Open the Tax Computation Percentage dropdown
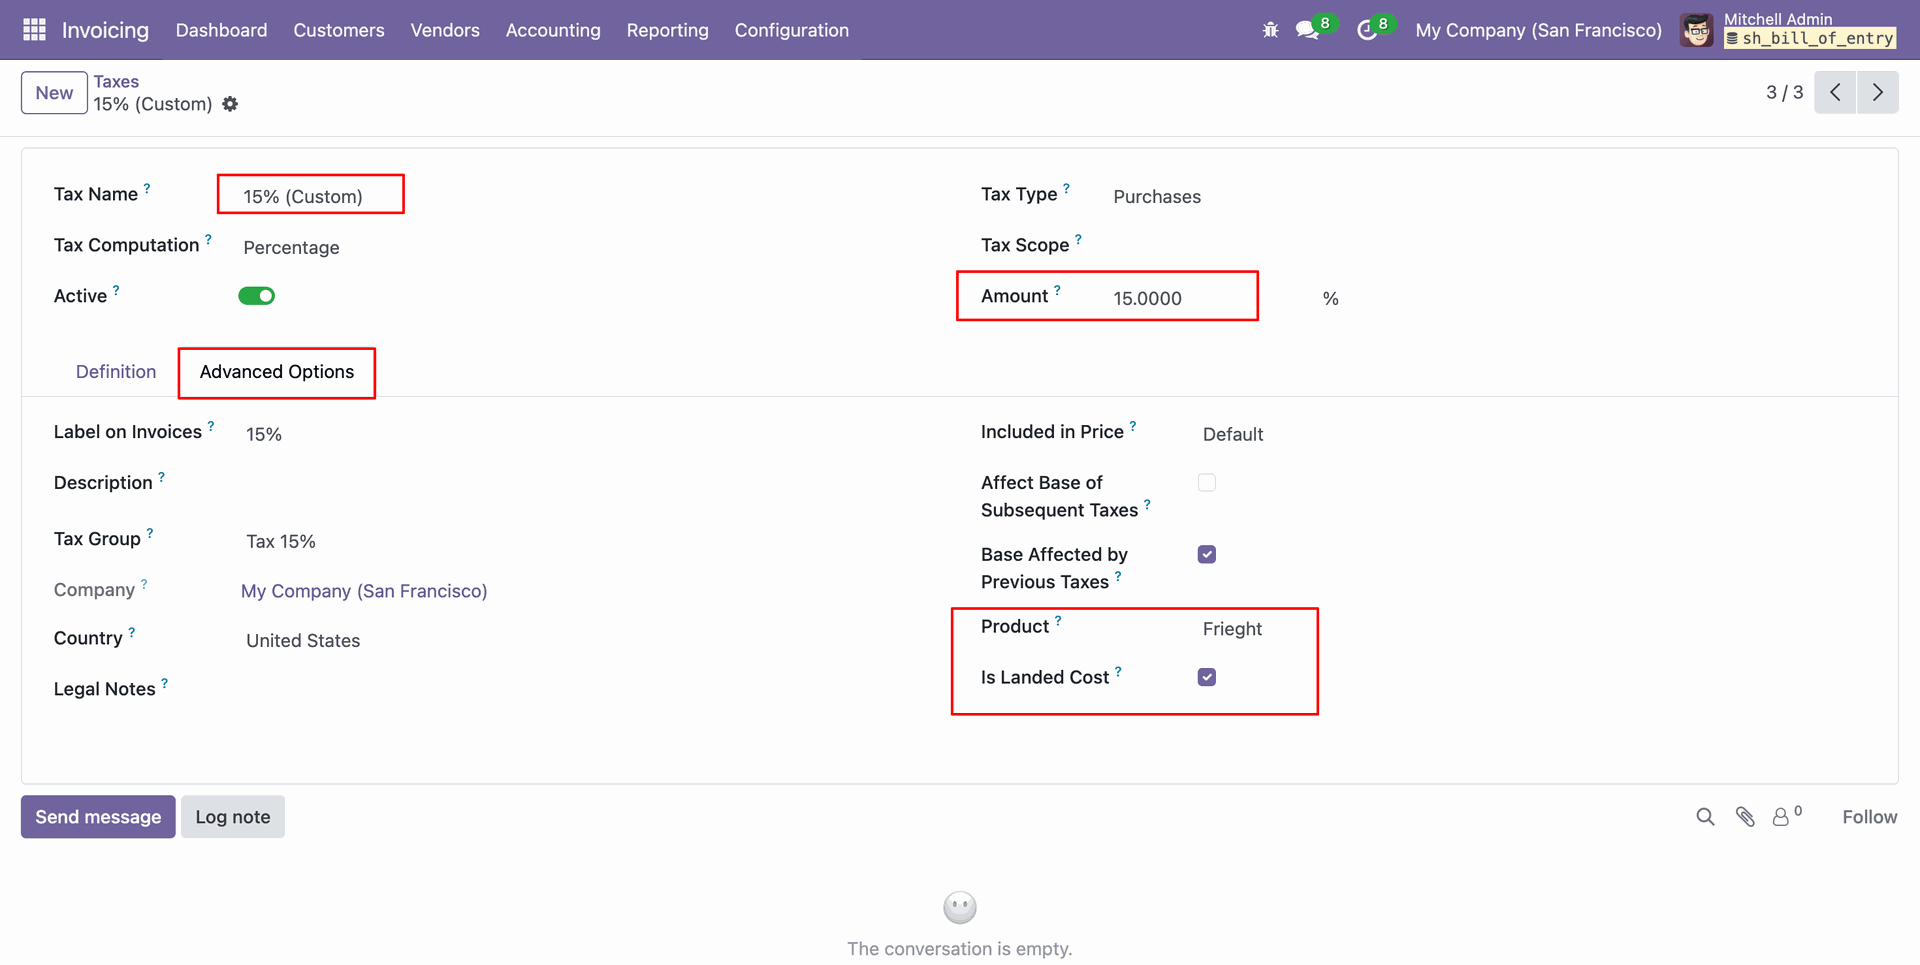Screen dimensions: 1920x965 [x=291, y=248]
